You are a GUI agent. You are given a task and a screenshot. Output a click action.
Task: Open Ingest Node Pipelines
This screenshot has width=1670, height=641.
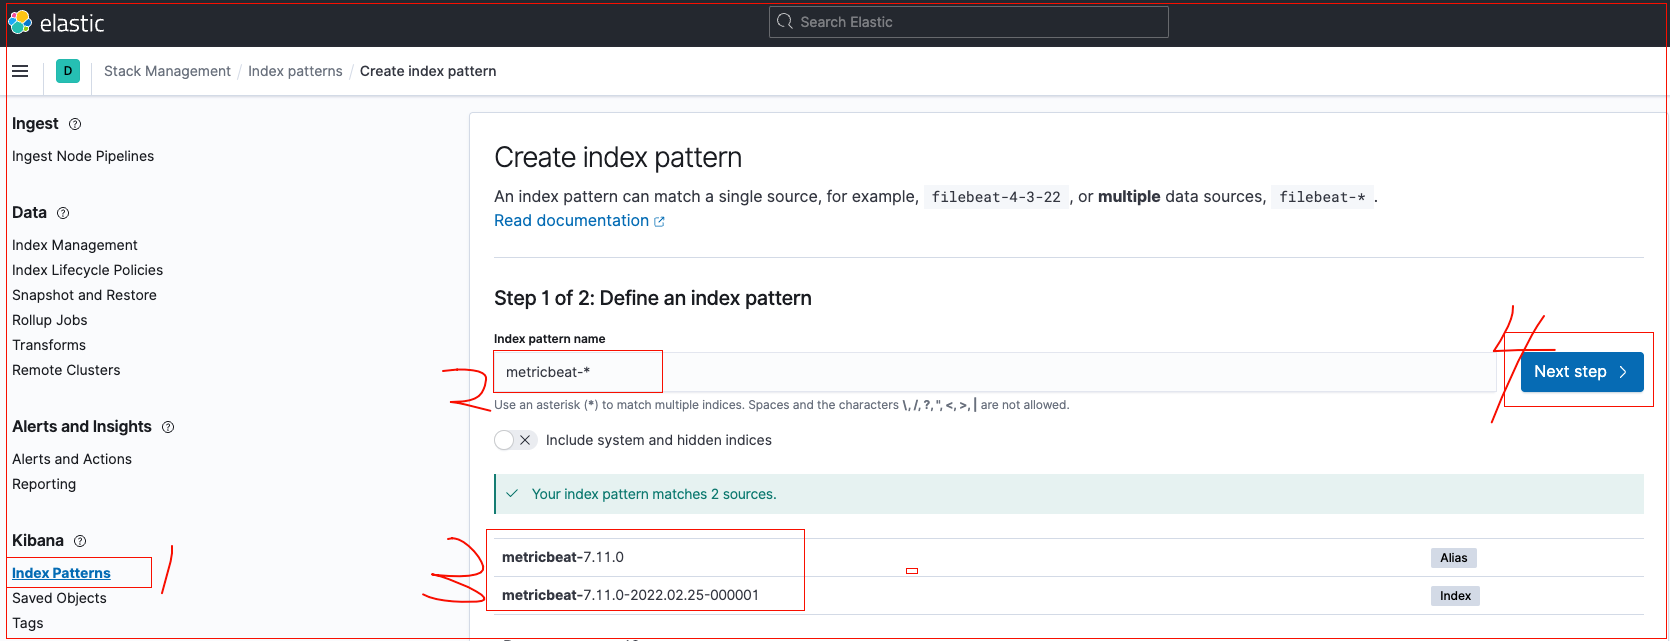83,156
